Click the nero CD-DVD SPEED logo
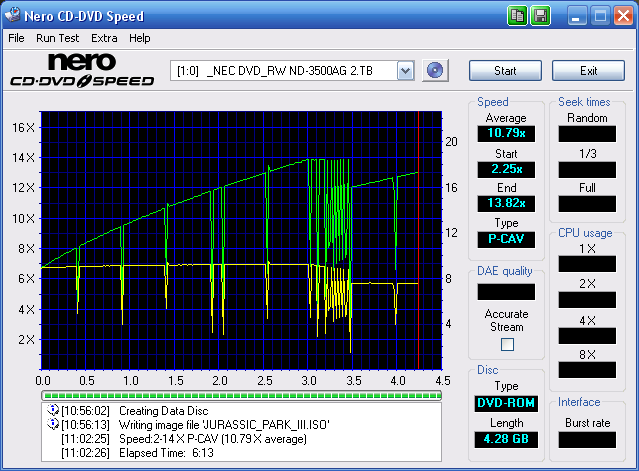Screen dimensions: 639x471 pyautogui.click(x=82, y=70)
